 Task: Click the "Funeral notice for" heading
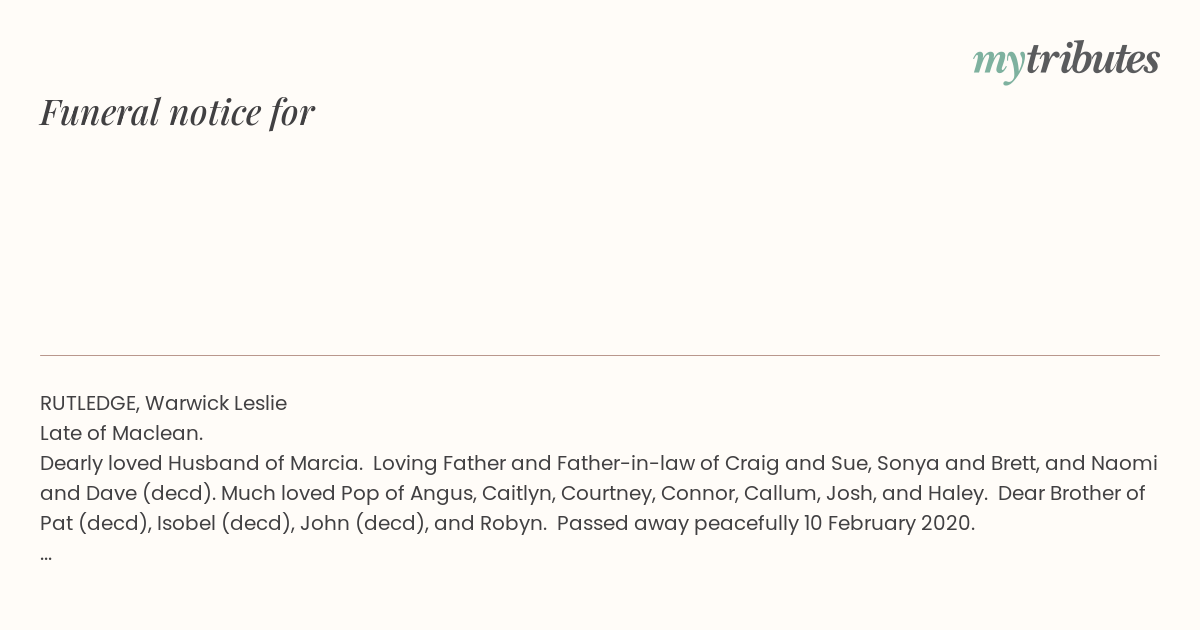177,112
